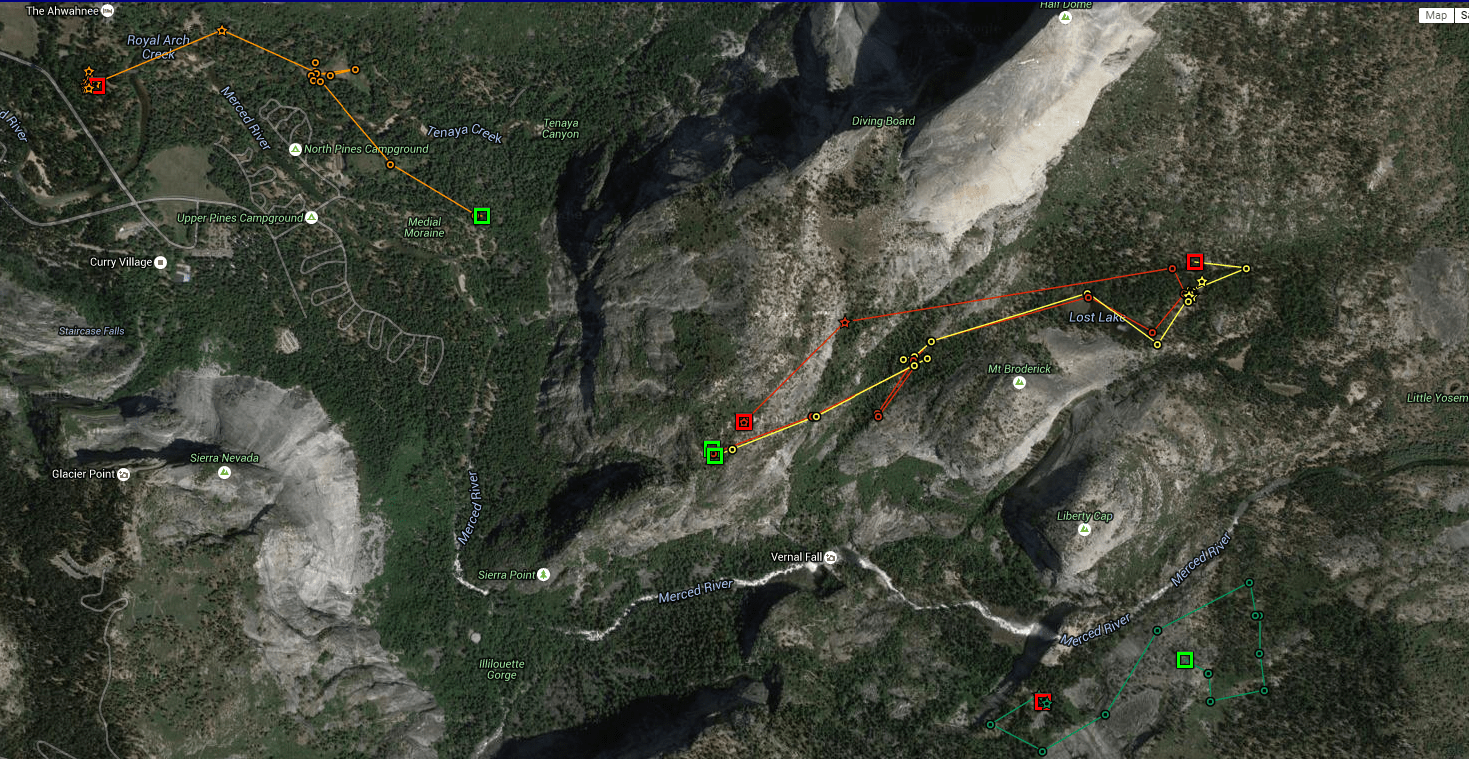
Task: Click the Tenaya Canyon label
Action: pyautogui.click(x=560, y=129)
